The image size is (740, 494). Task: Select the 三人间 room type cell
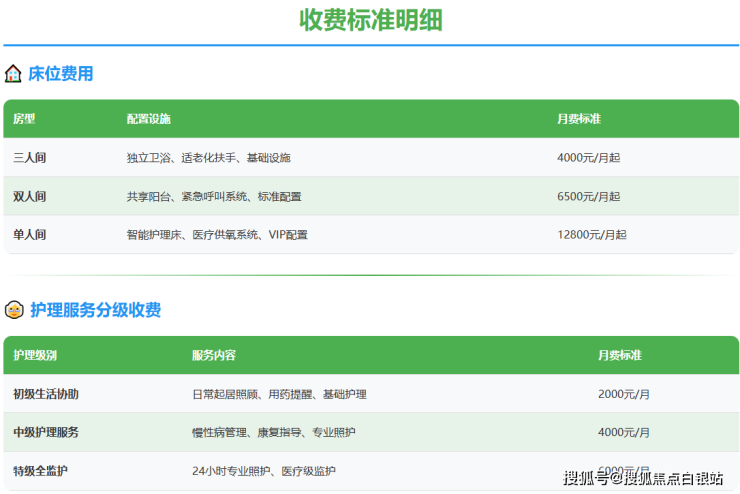click(29, 158)
